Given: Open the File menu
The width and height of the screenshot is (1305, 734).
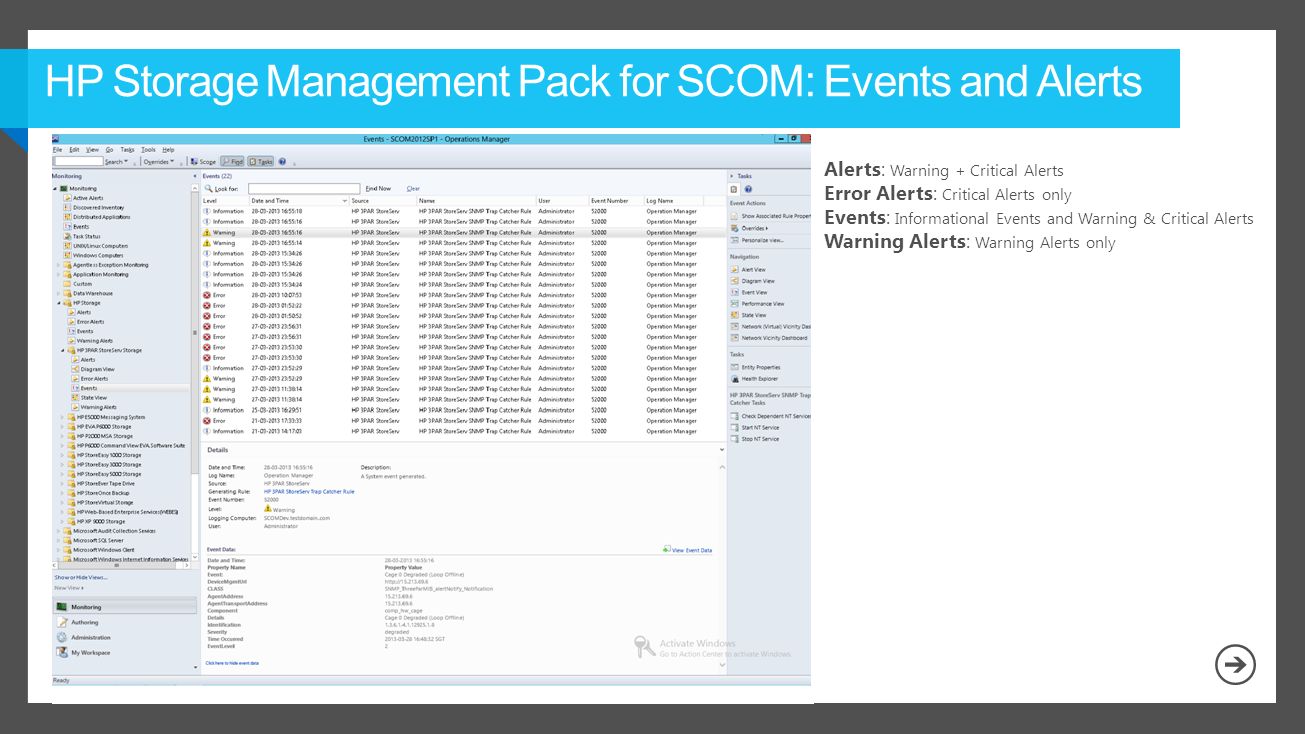Looking at the screenshot, I should coord(57,149).
